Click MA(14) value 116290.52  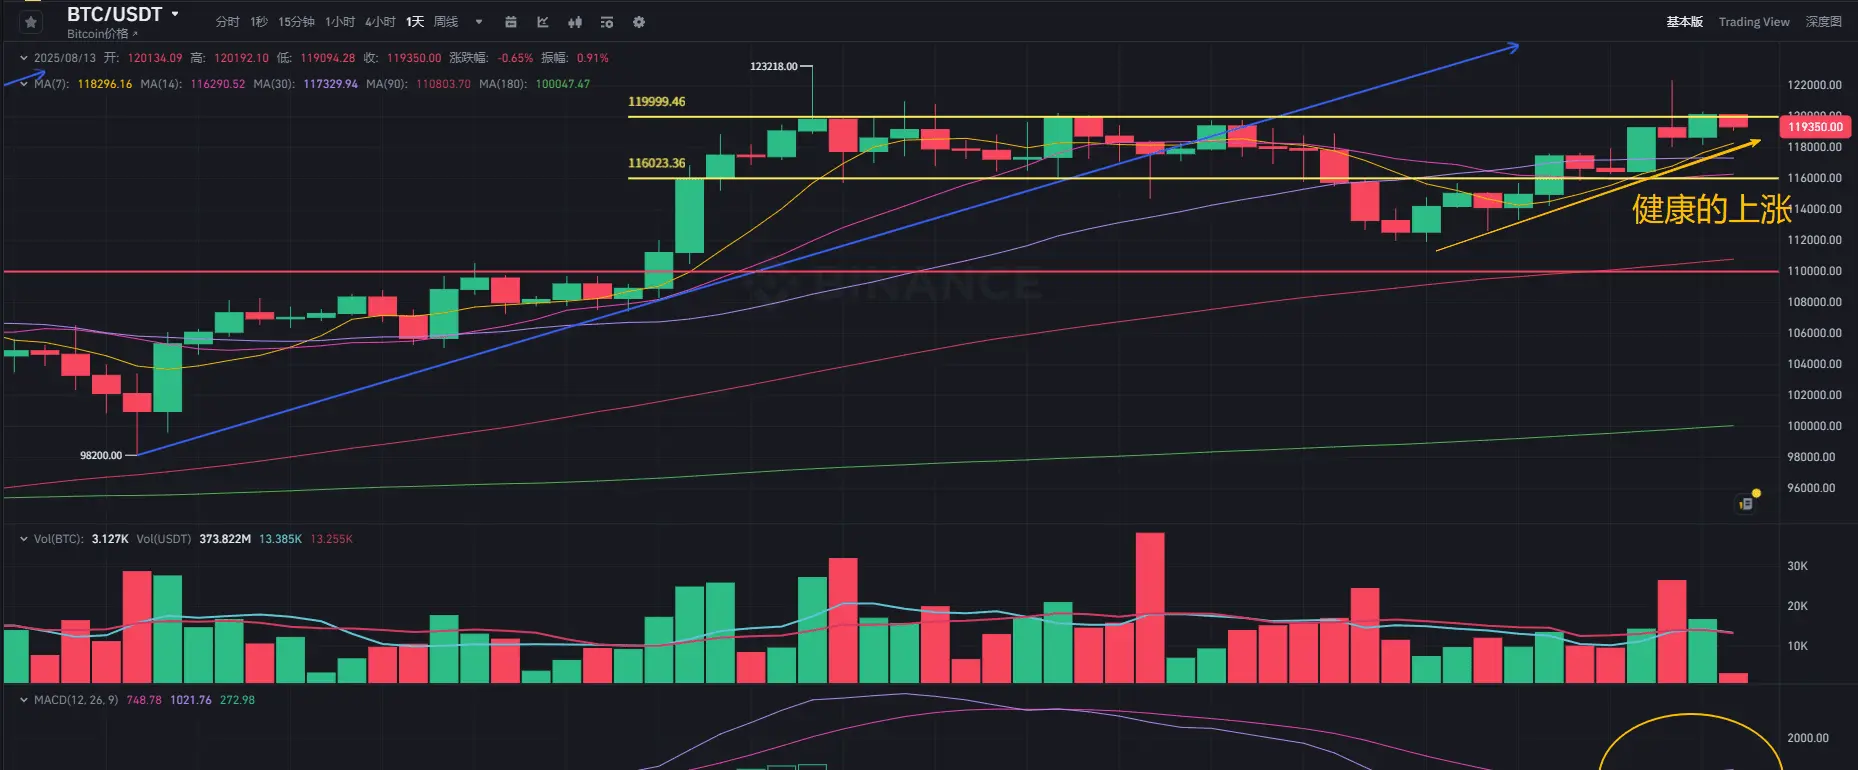pyautogui.click(x=217, y=84)
